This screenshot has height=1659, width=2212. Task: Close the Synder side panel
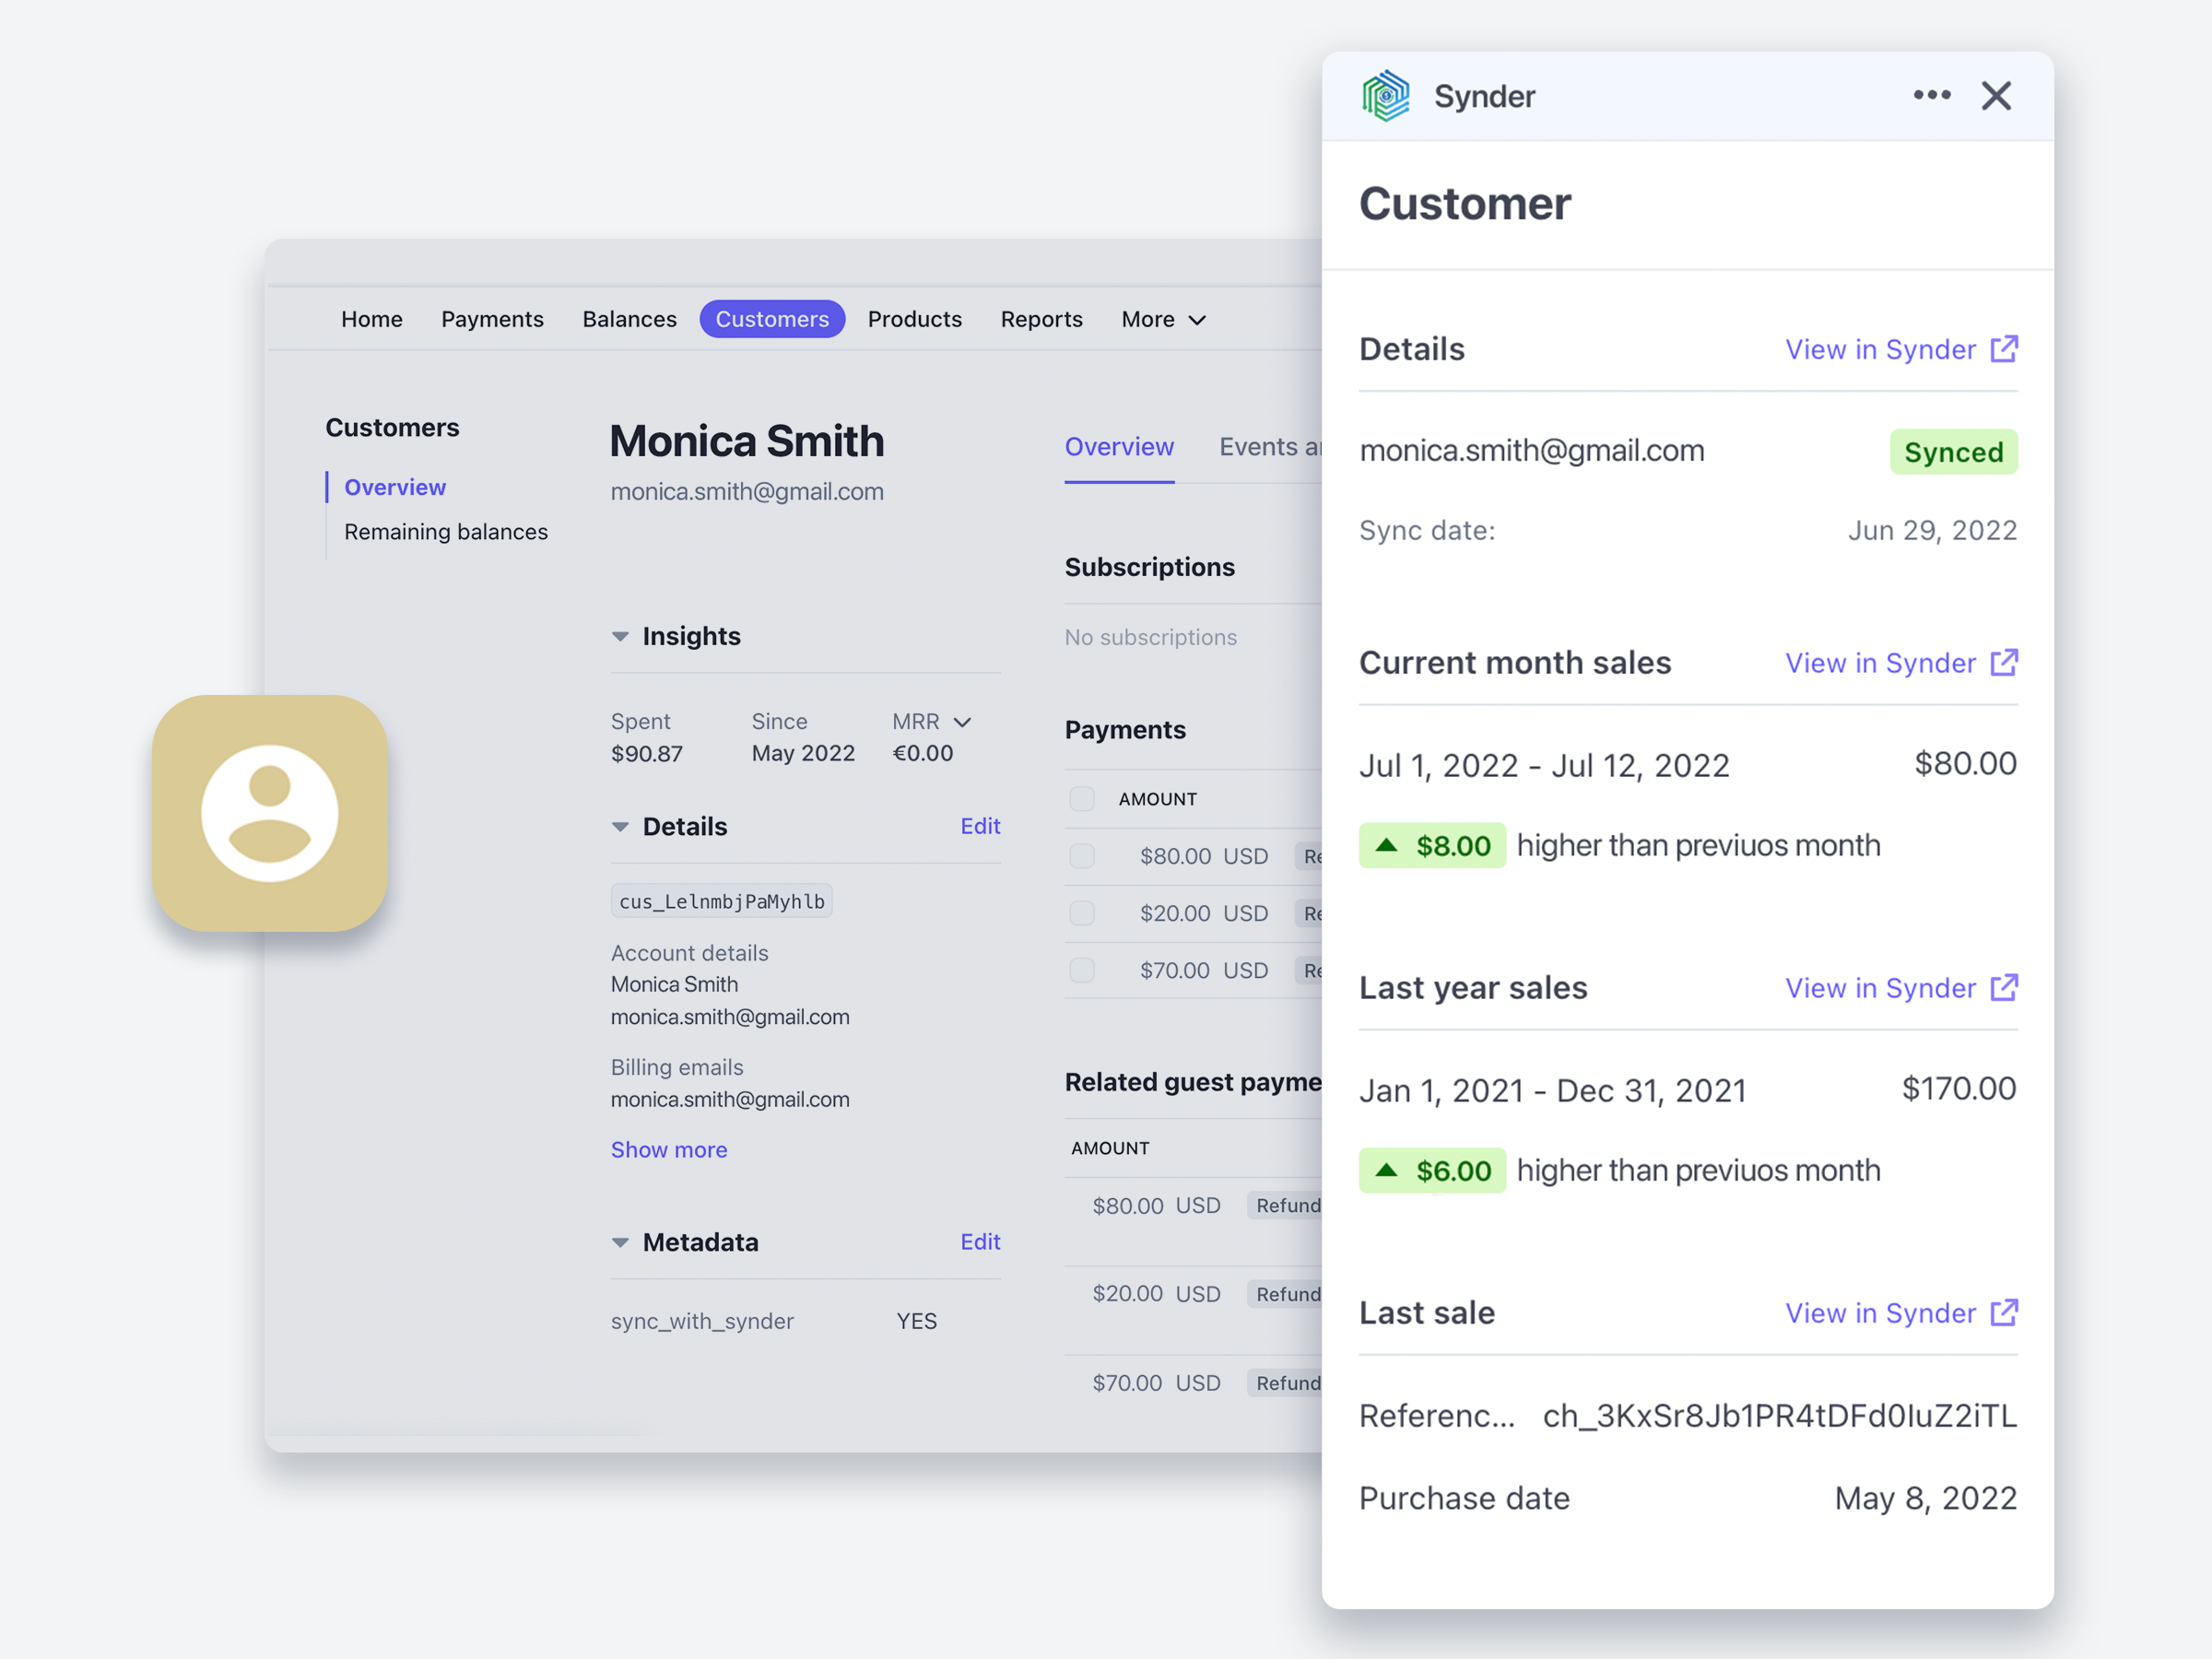[1996, 95]
